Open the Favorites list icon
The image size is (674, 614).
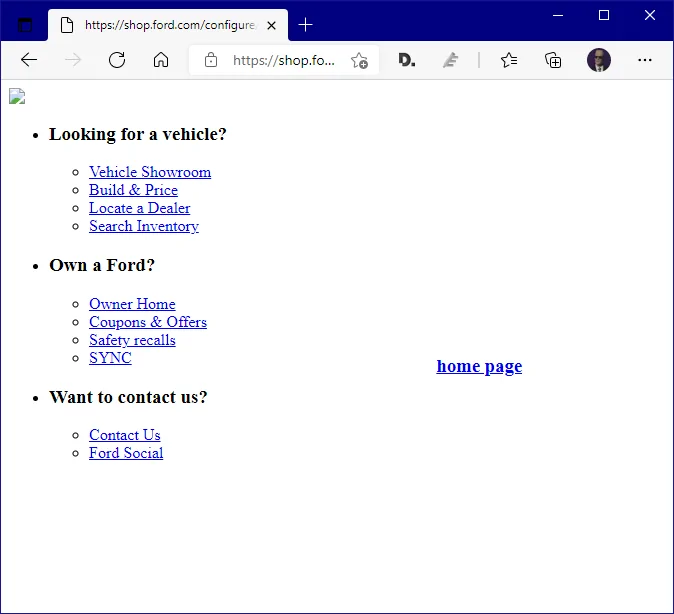[x=509, y=60]
